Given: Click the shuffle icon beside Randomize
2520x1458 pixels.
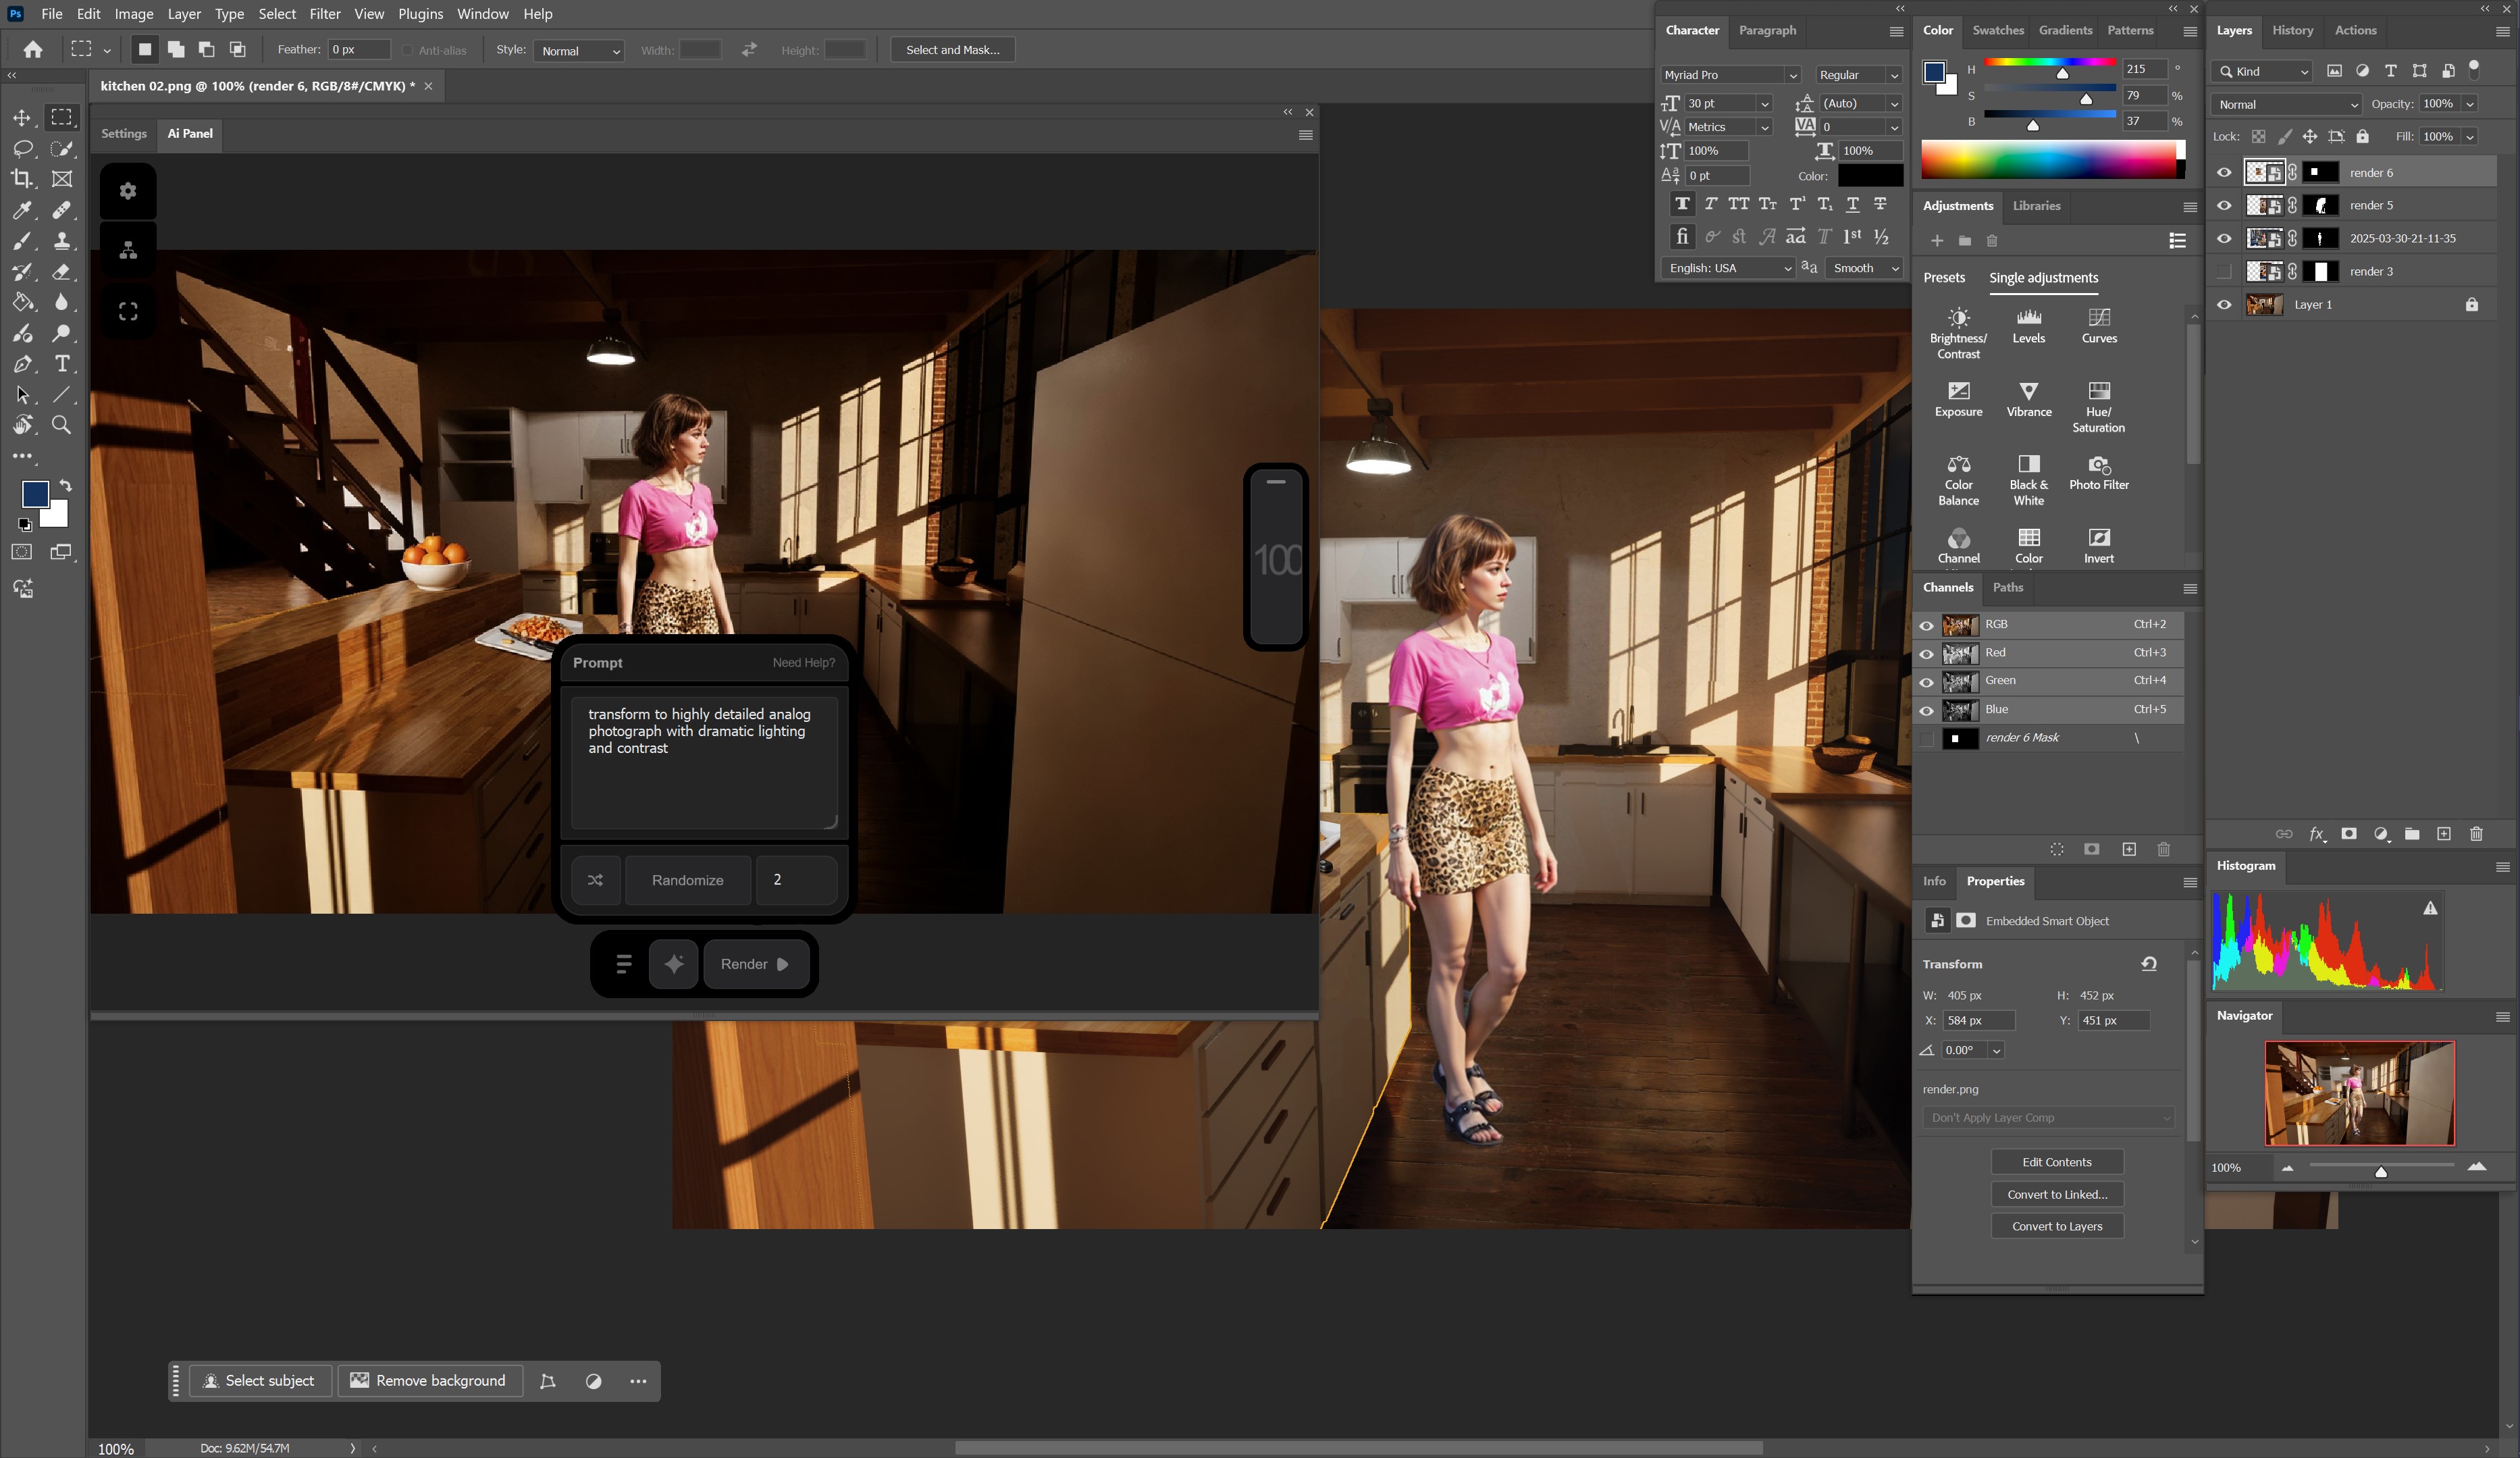Looking at the screenshot, I should tap(595, 880).
